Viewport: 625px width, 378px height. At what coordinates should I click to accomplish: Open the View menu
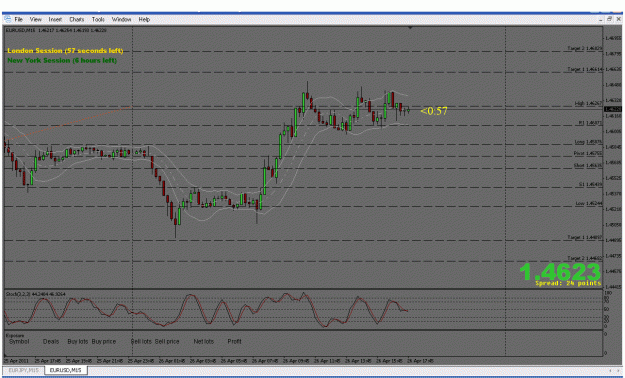[x=35, y=19]
